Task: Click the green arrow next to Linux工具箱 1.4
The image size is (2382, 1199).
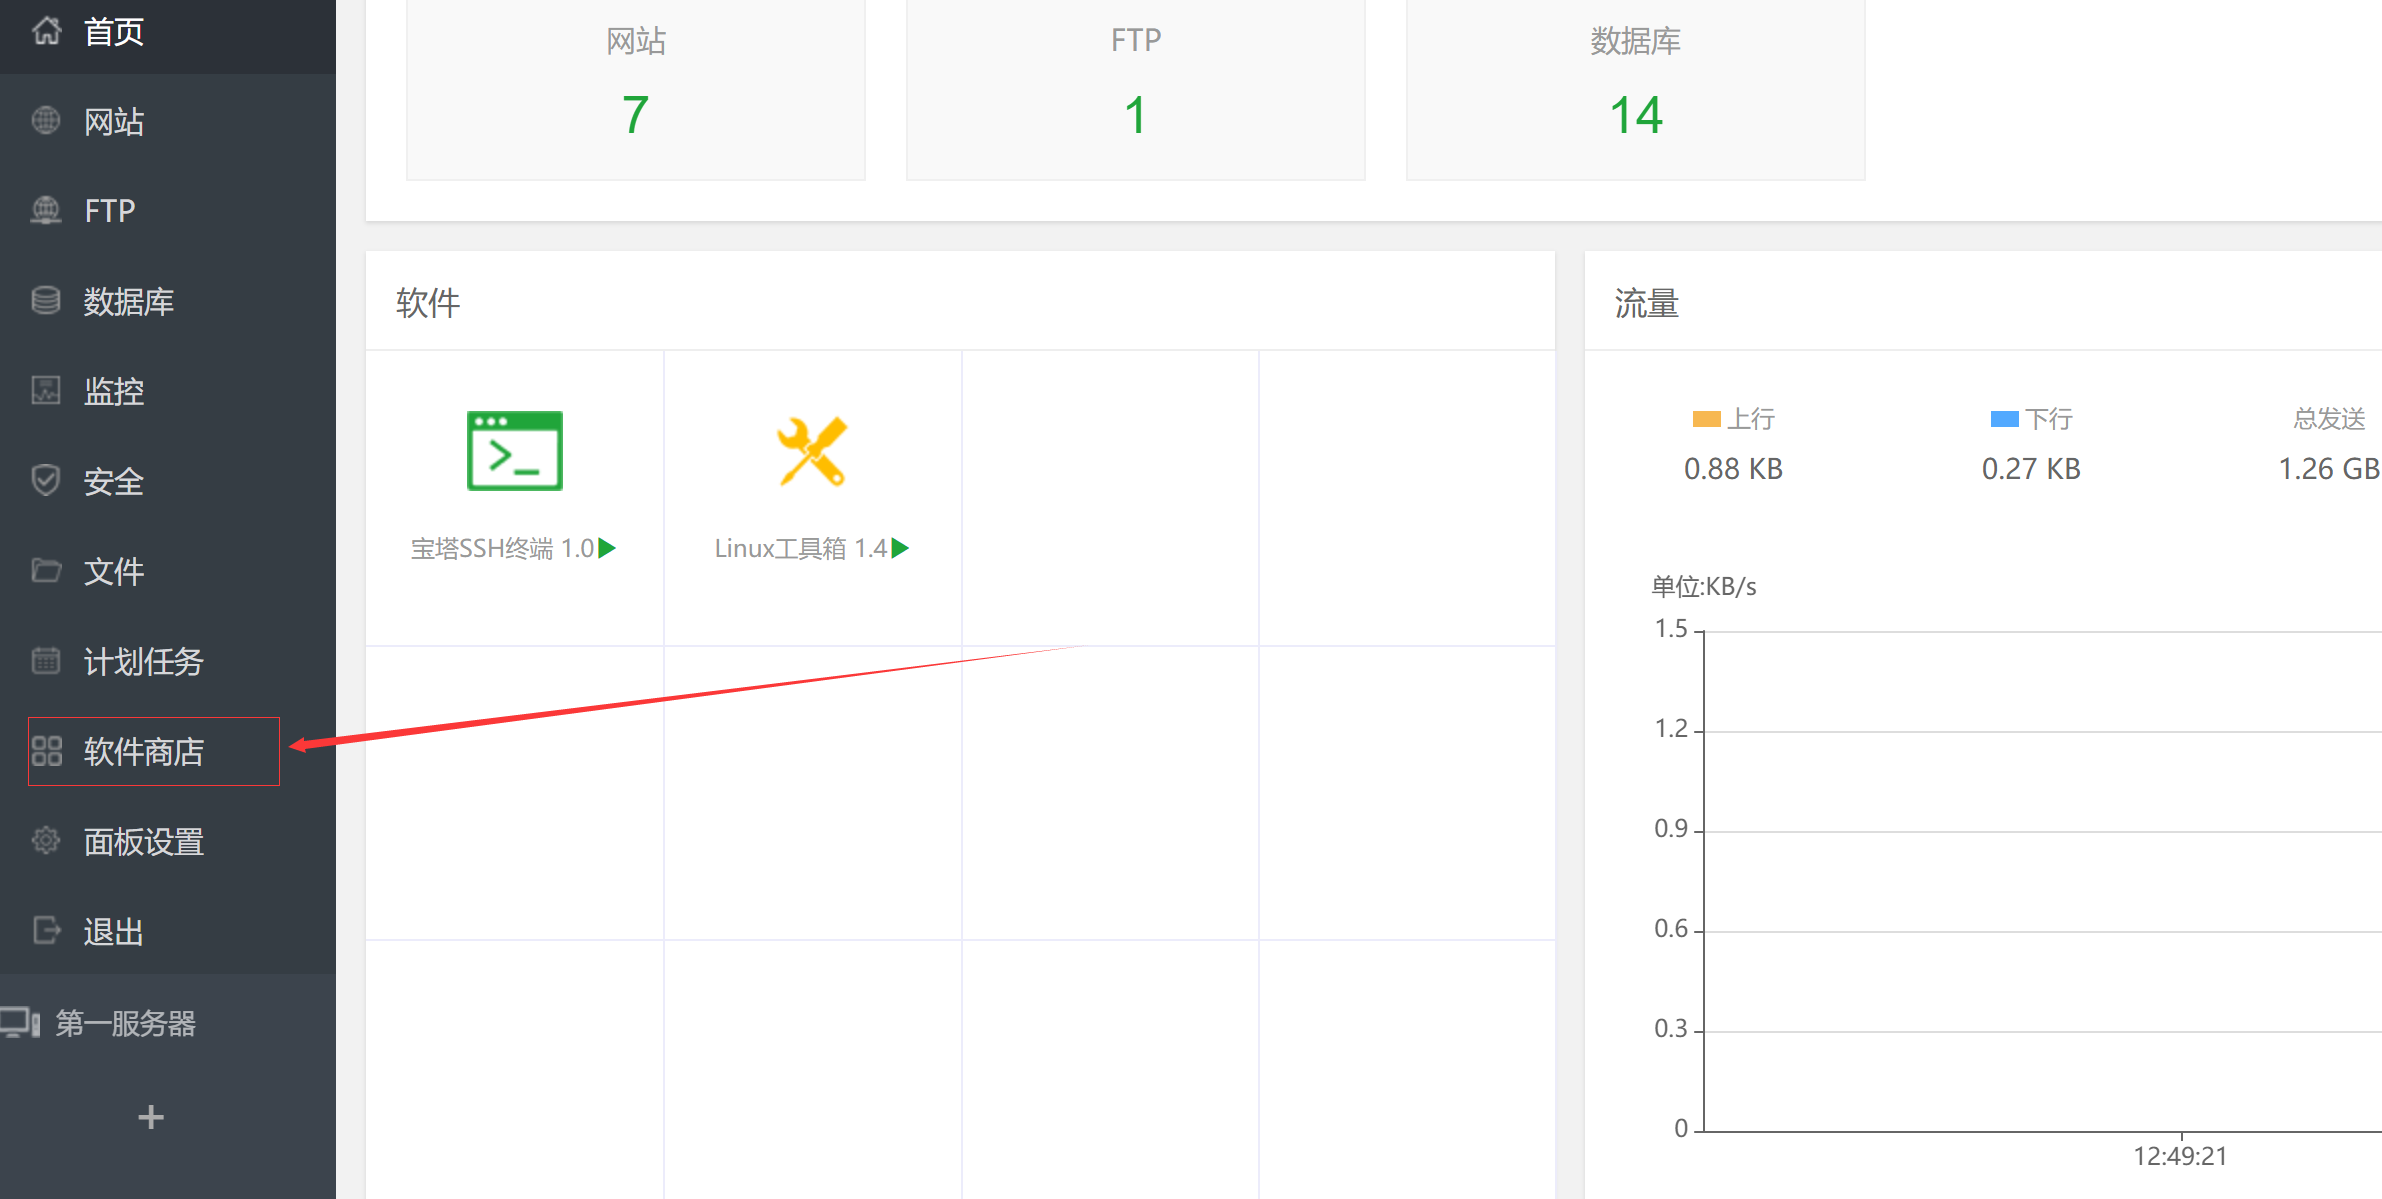Action: (x=900, y=548)
